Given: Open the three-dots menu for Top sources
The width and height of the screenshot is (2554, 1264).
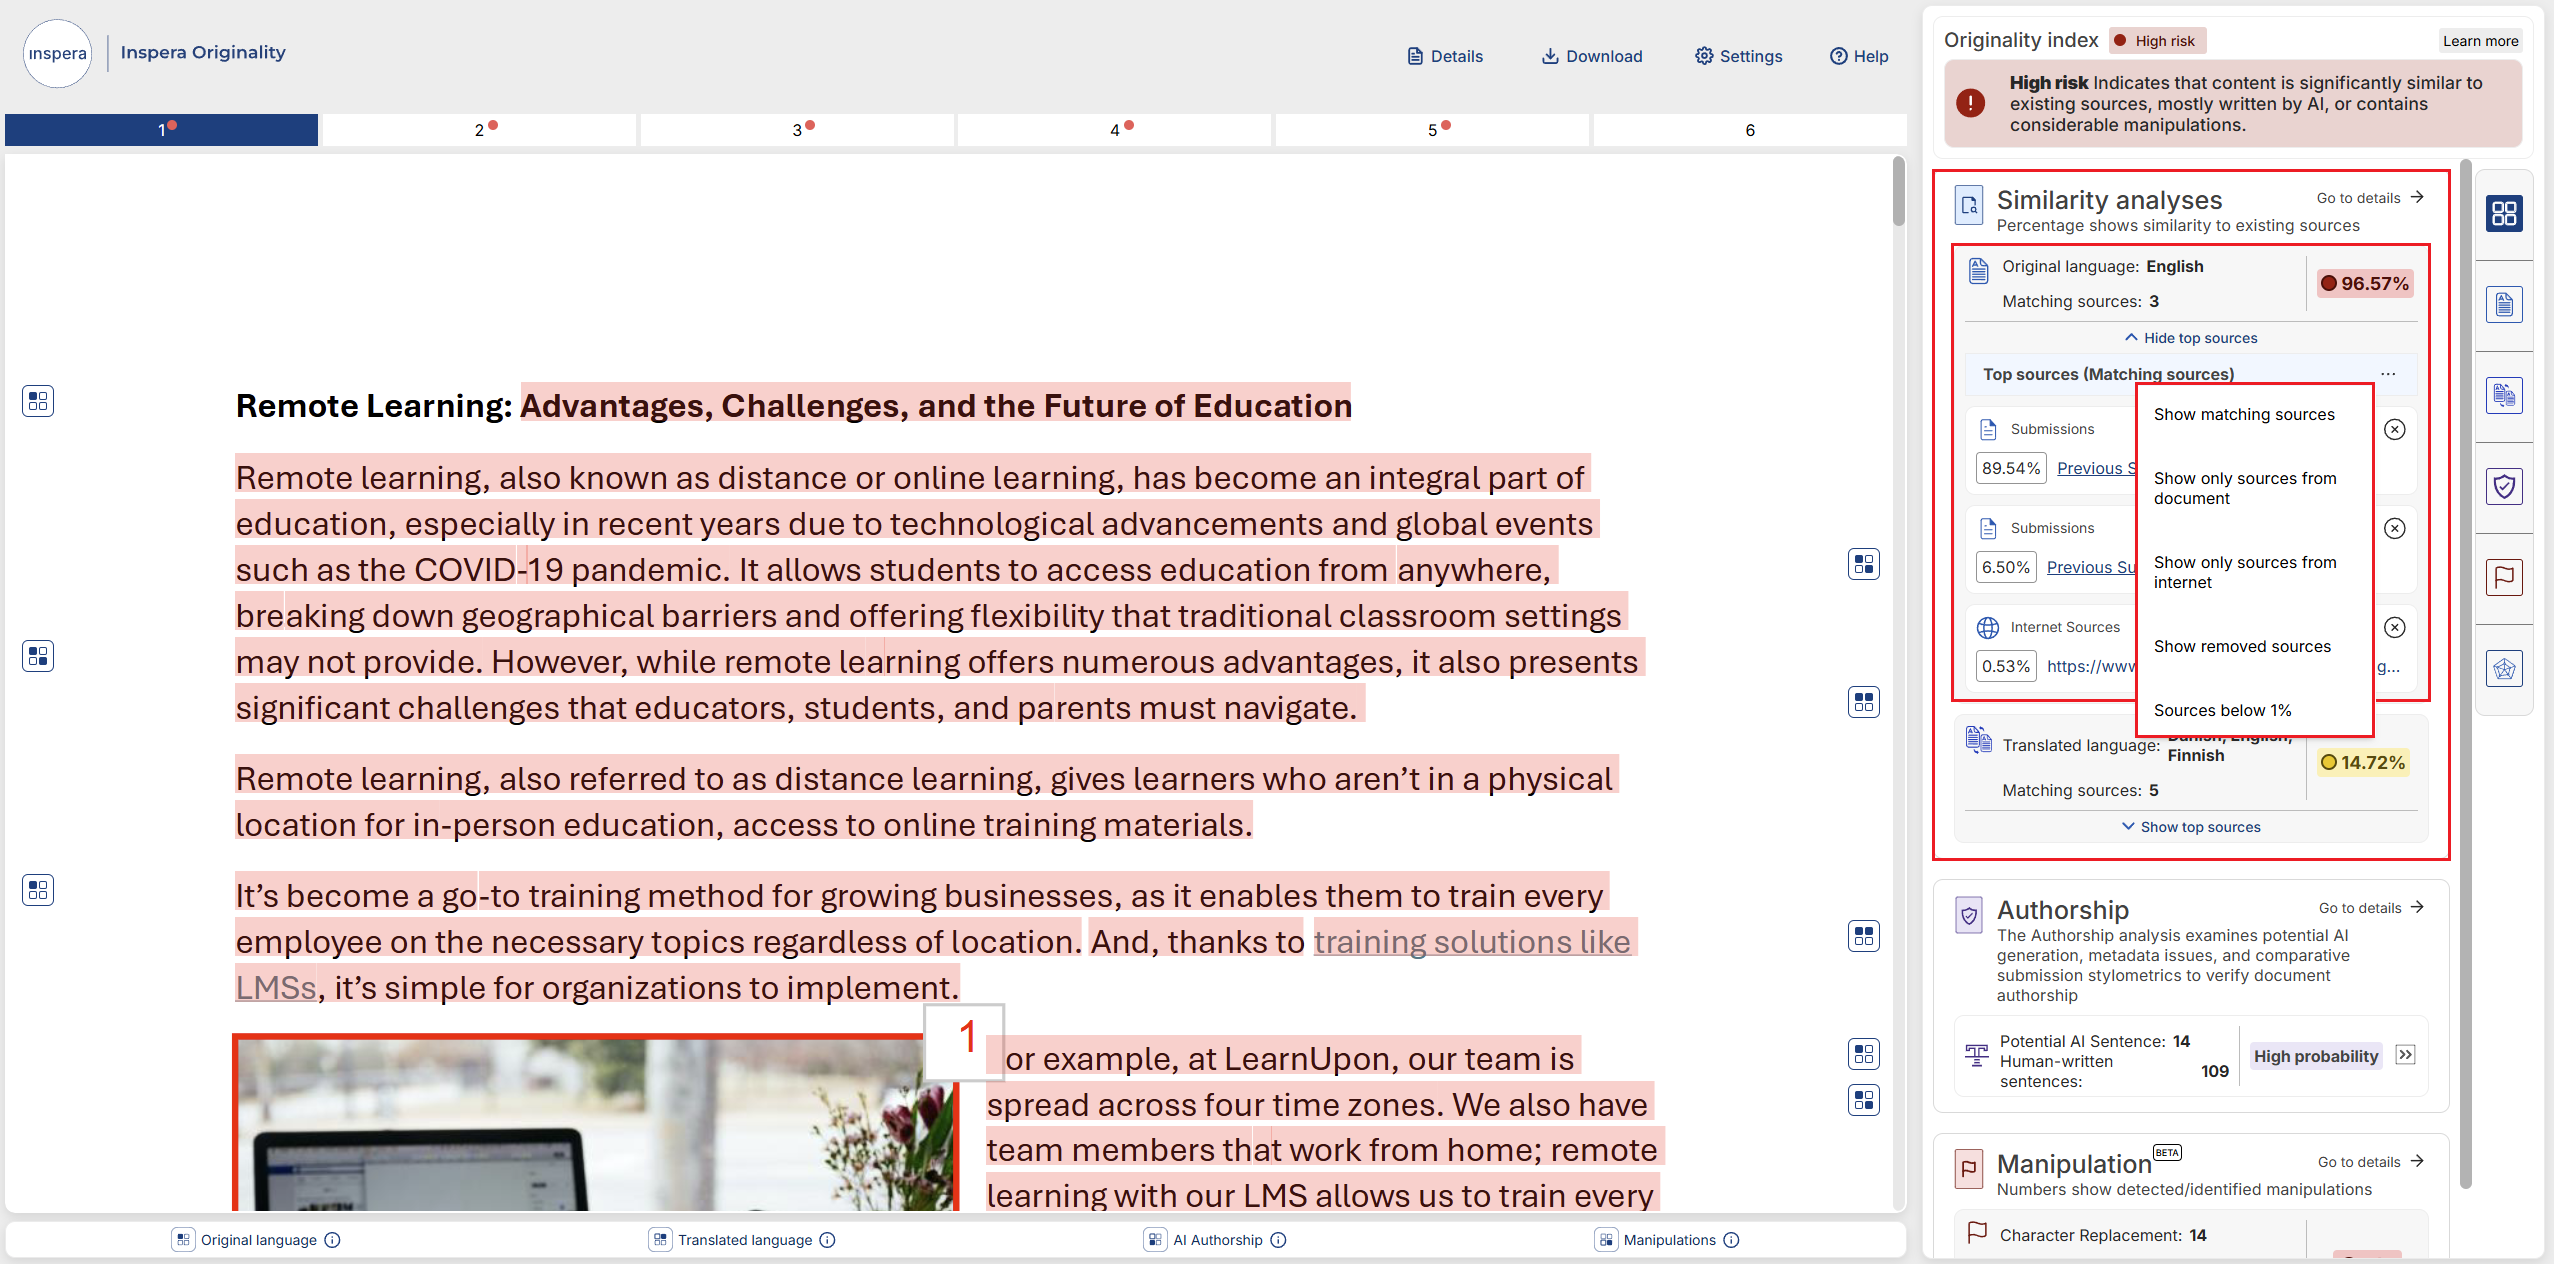Looking at the screenshot, I should (2388, 374).
